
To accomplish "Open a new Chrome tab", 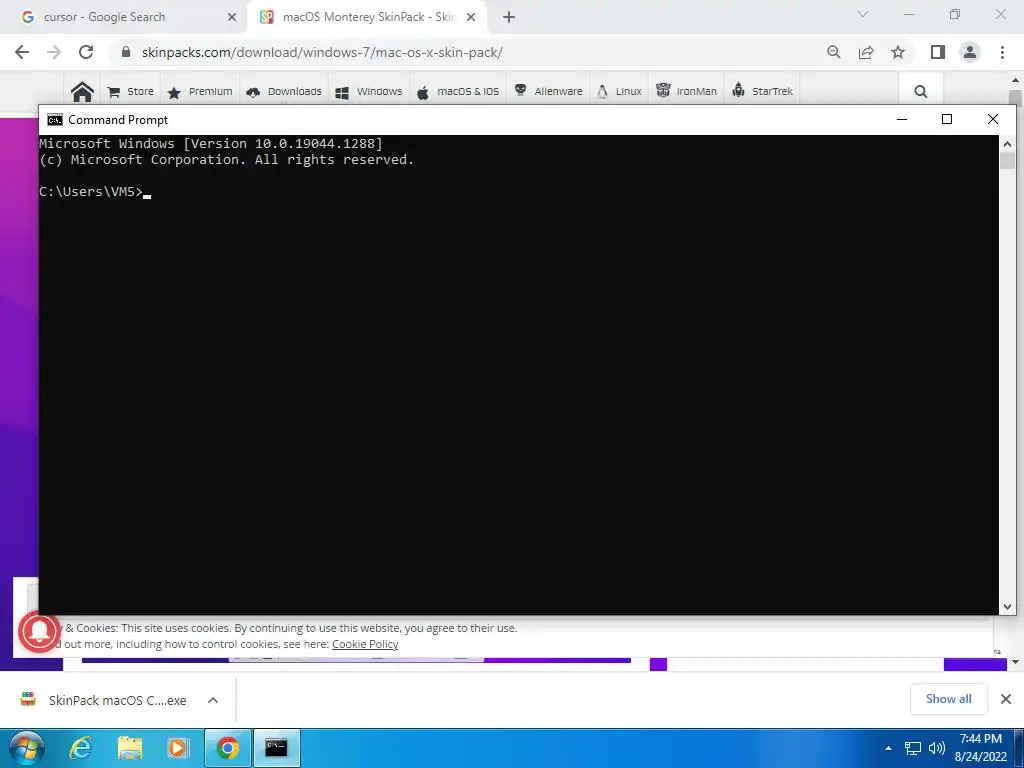I will point(509,17).
